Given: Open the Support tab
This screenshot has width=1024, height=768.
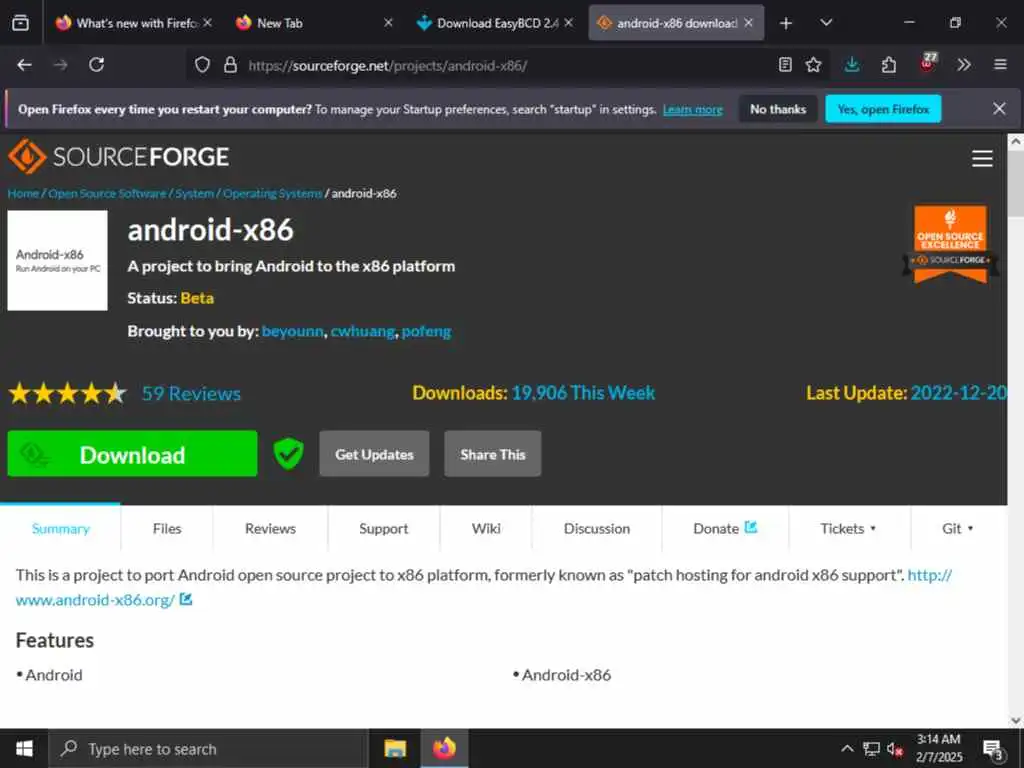Looking at the screenshot, I should [x=383, y=528].
